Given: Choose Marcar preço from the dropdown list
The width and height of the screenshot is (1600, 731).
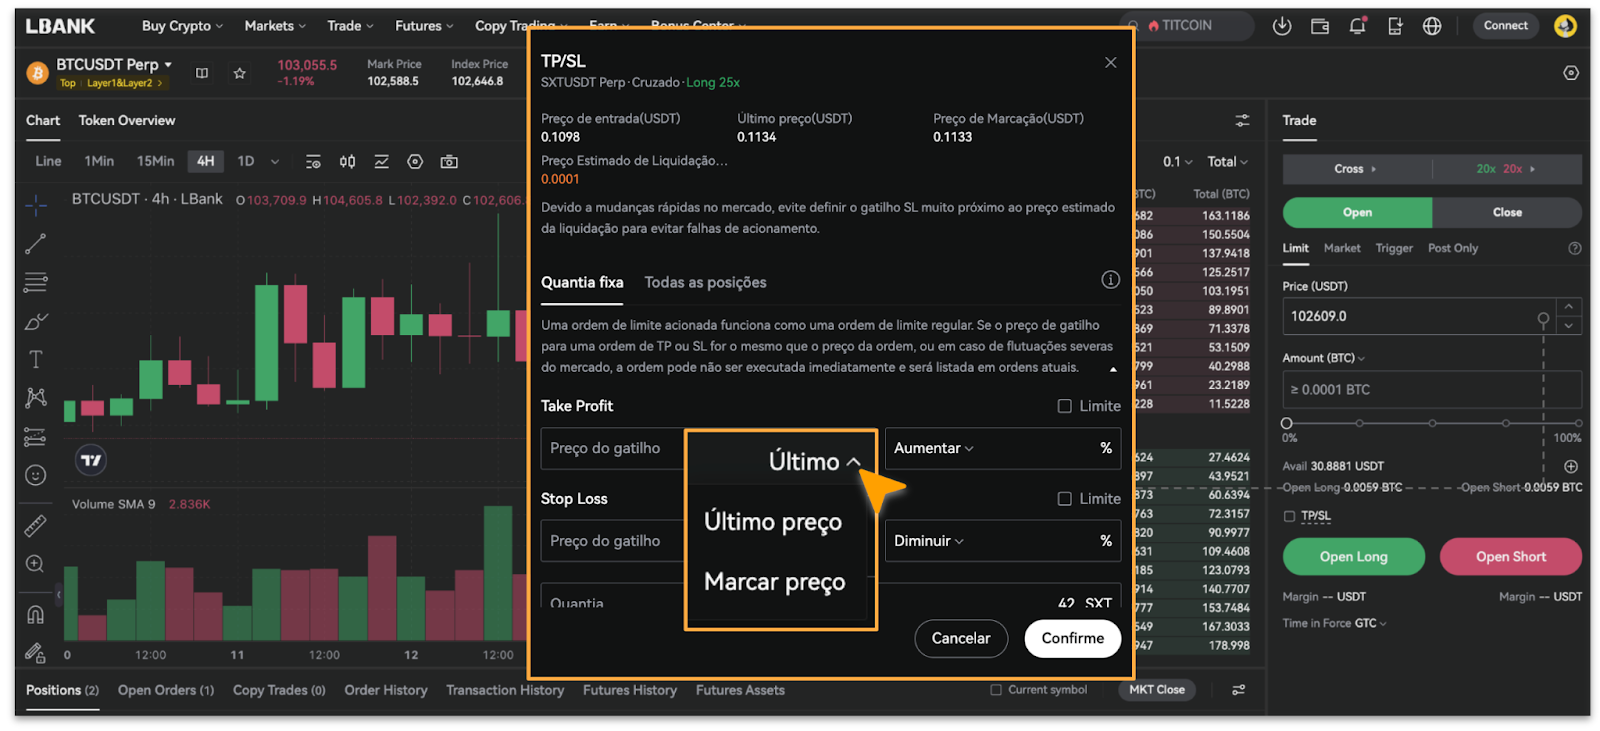Looking at the screenshot, I should (774, 582).
